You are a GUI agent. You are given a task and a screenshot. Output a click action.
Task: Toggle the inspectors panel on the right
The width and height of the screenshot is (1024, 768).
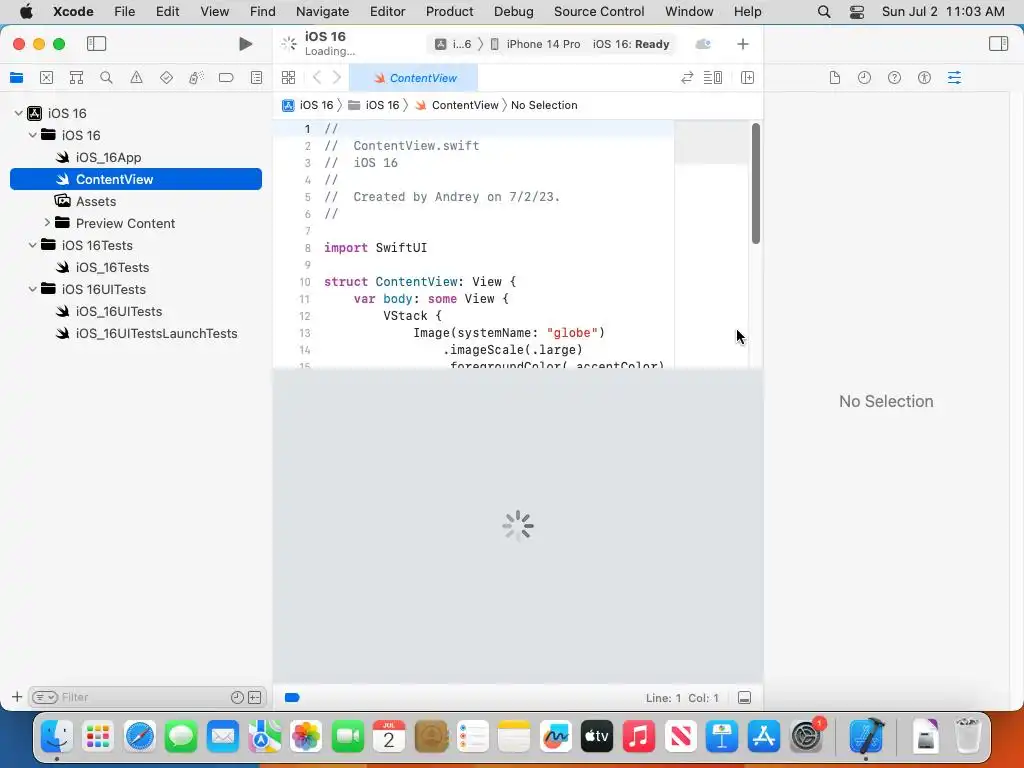998,44
